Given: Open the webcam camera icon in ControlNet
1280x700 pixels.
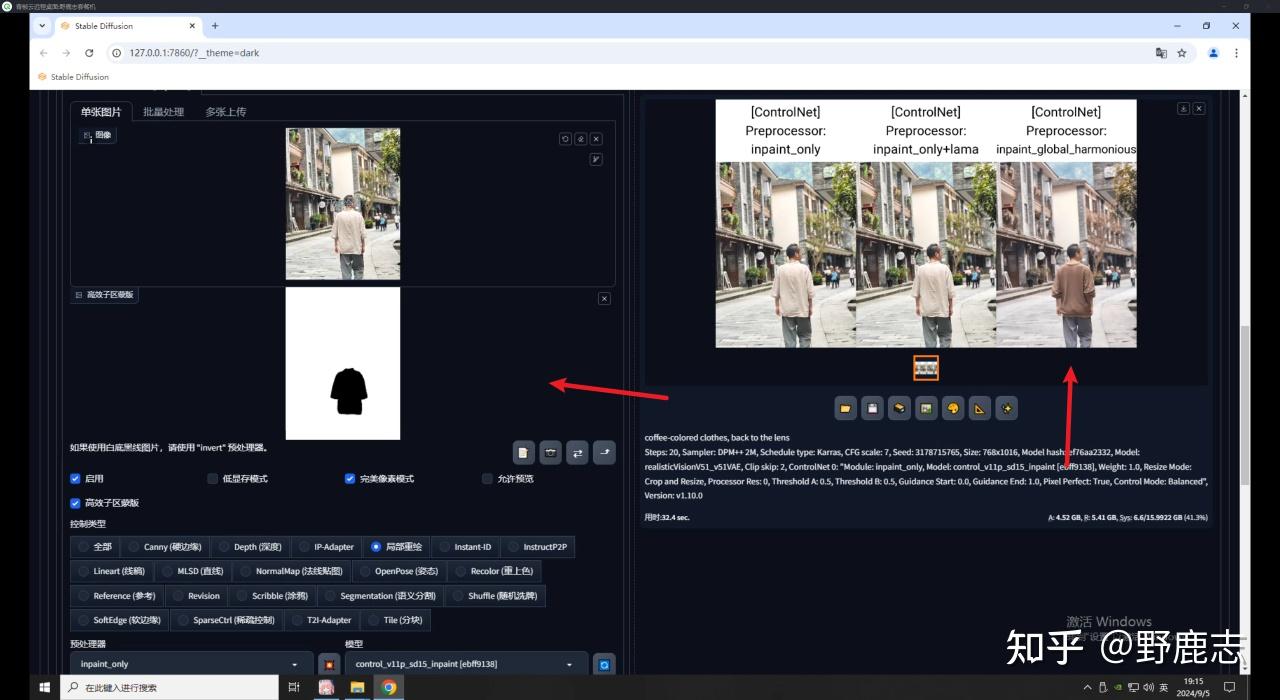Looking at the screenshot, I should 550,453.
